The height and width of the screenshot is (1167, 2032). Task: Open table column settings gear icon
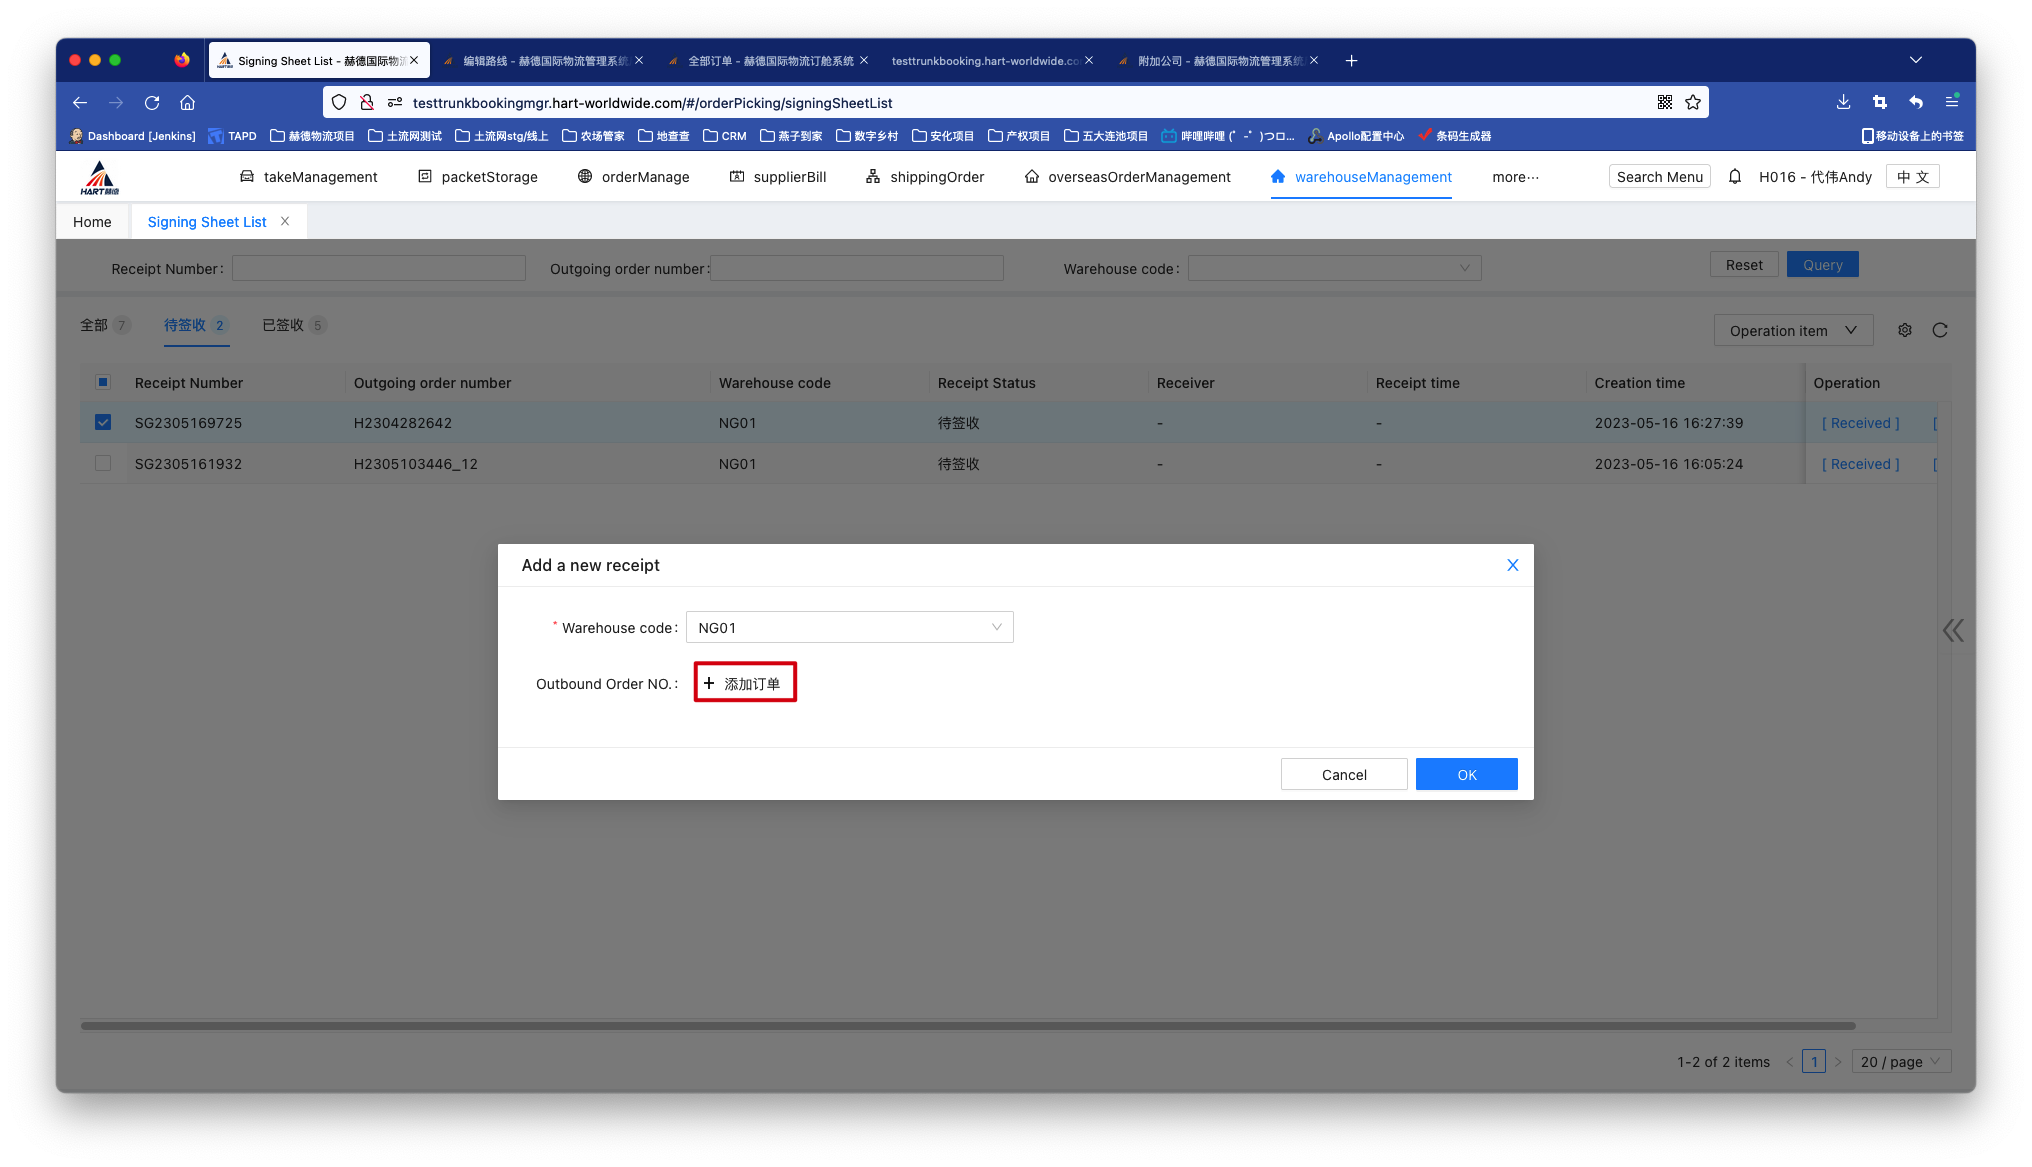(x=1905, y=330)
